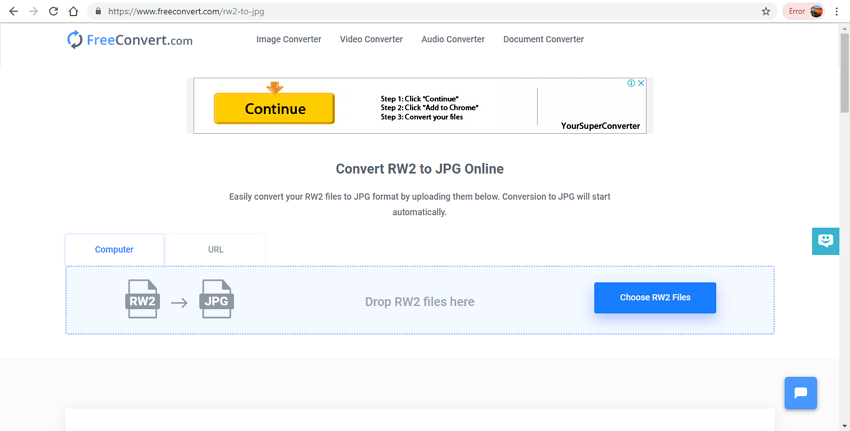Bookmark page with star icon
Image resolution: width=850 pixels, height=431 pixels.
click(766, 11)
